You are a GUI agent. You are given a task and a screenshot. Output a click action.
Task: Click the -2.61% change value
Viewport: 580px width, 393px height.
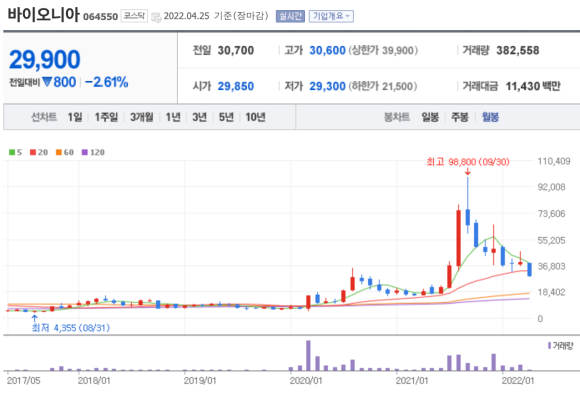pyautogui.click(x=107, y=82)
